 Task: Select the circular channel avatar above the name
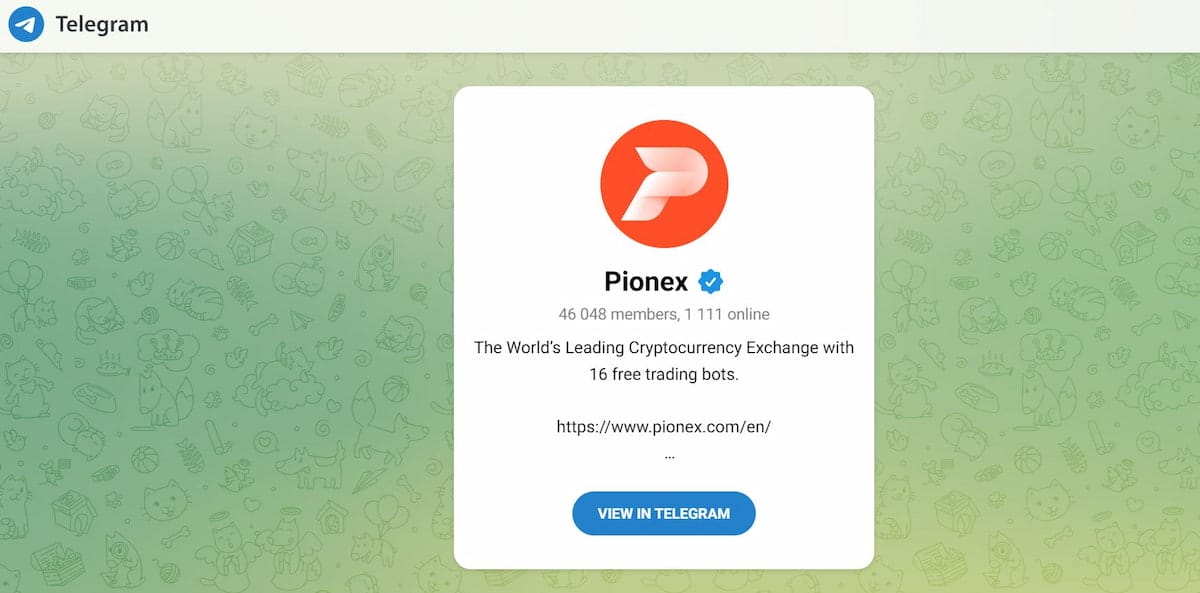(663, 183)
